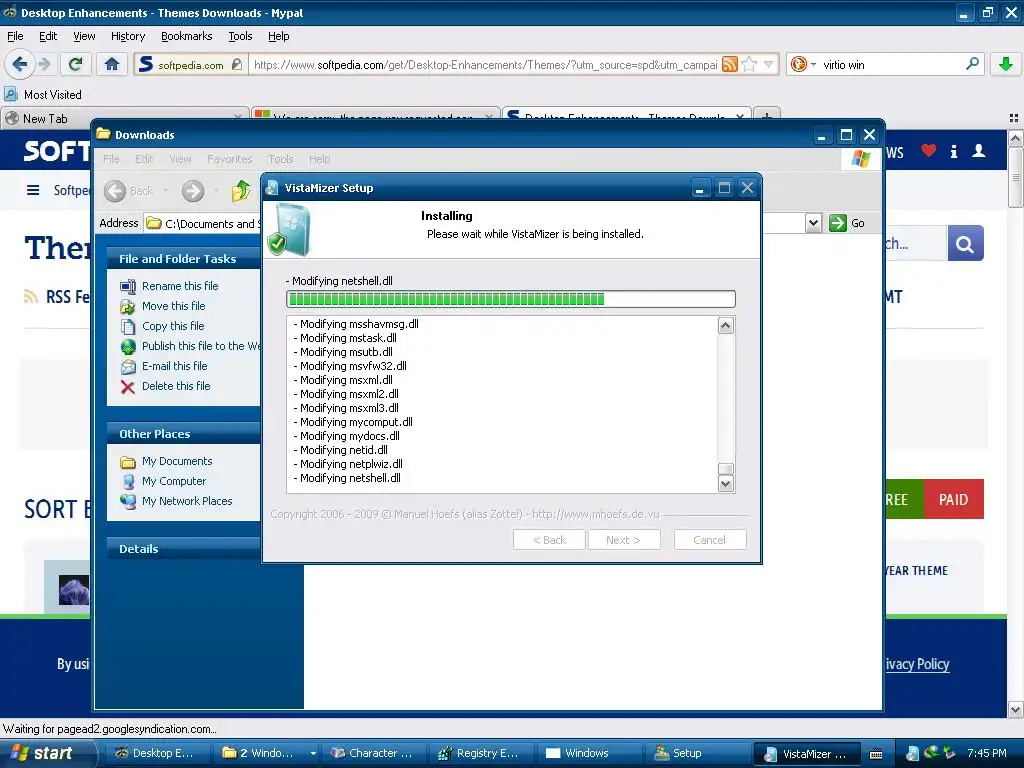
Task: Click the VistaMizer install progress bar
Action: 511,299
